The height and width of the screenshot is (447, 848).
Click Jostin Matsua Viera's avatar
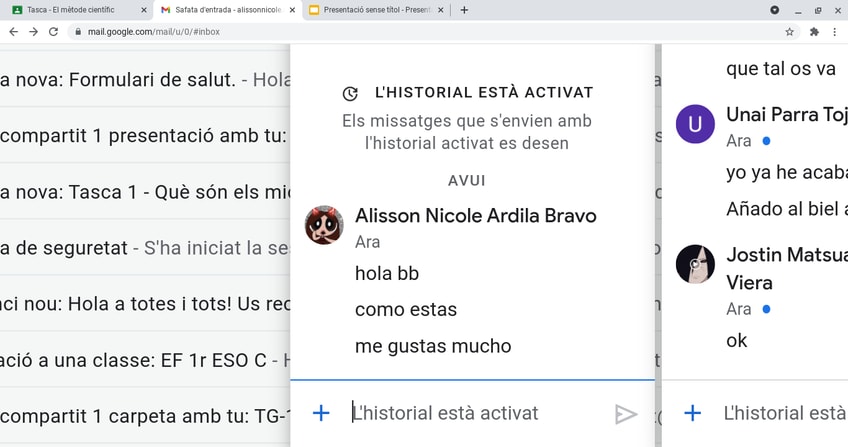(695, 264)
